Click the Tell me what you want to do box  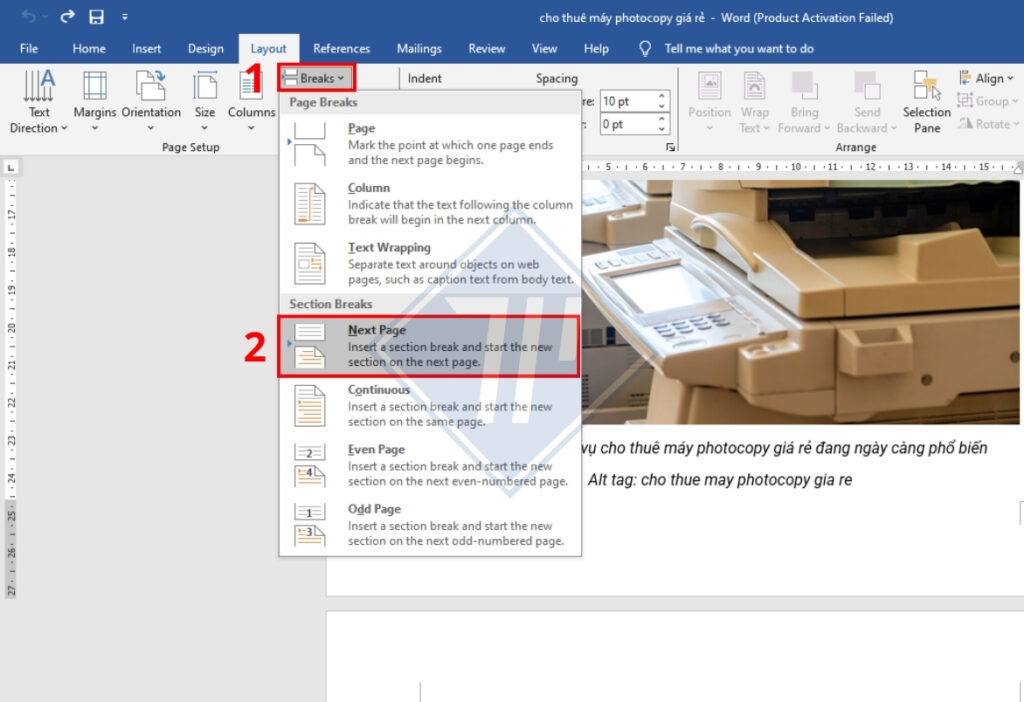(x=739, y=48)
